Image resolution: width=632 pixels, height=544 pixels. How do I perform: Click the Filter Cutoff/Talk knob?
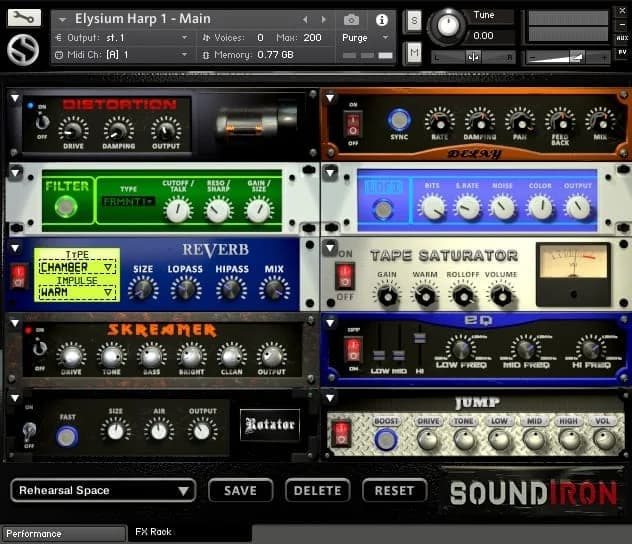pos(178,210)
